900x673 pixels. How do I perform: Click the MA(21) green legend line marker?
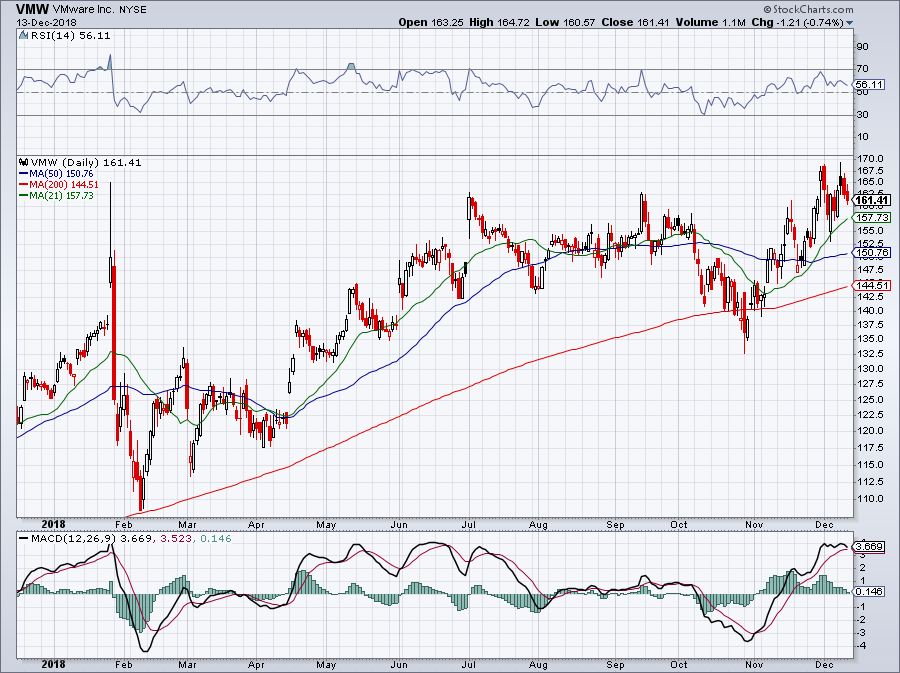(24, 196)
